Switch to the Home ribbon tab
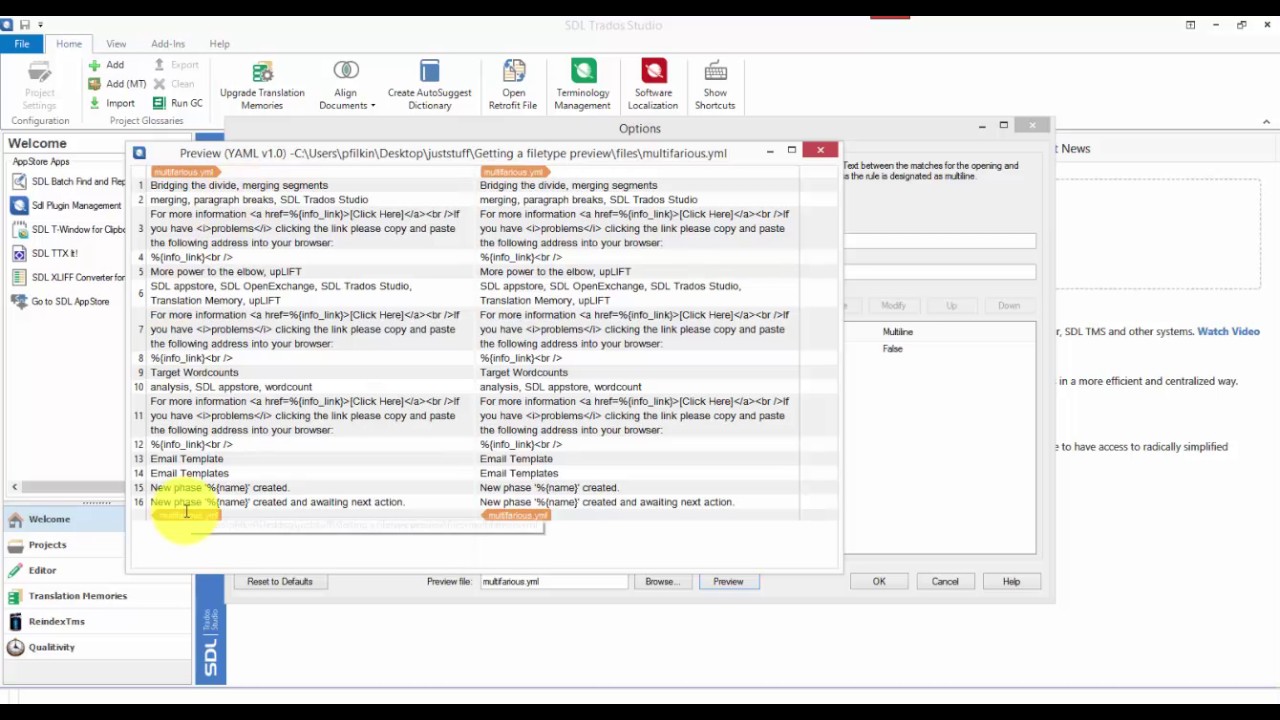The width and height of the screenshot is (1280, 720). pos(69,44)
